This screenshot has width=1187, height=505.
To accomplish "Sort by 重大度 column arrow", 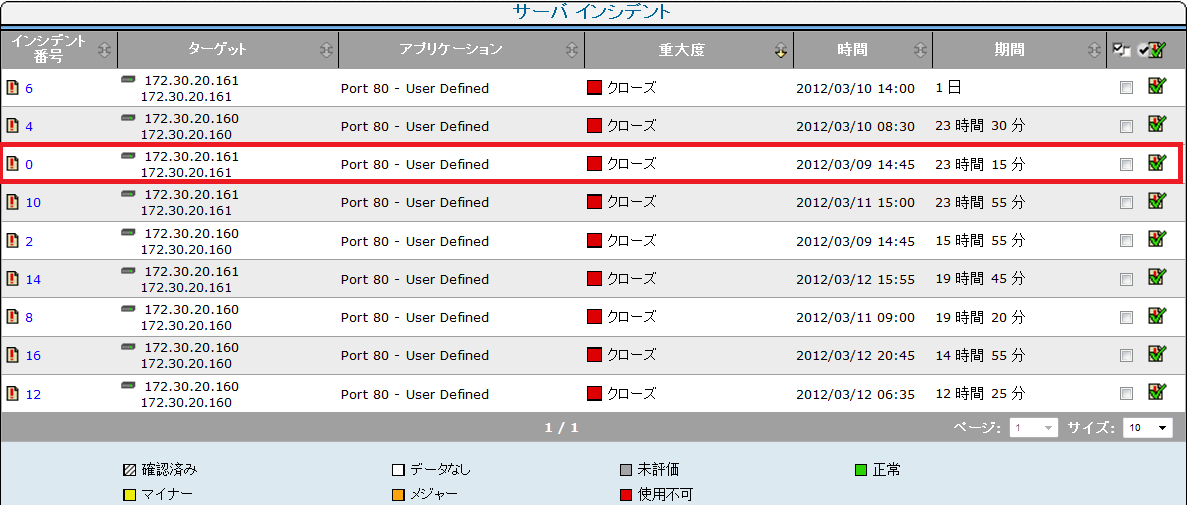I will pos(780,50).
